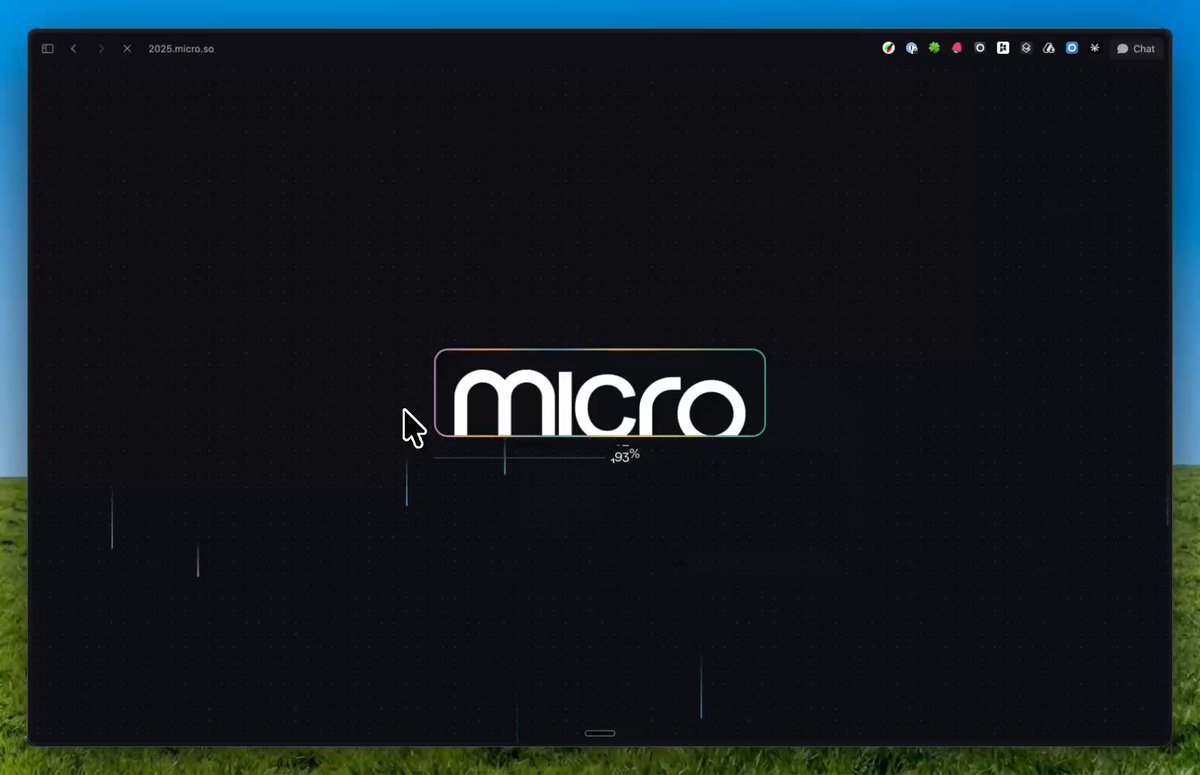This screenshot has height=775, width=1200.
Task: Open the cloud shaped extension icon
Action: point(1049,48)
